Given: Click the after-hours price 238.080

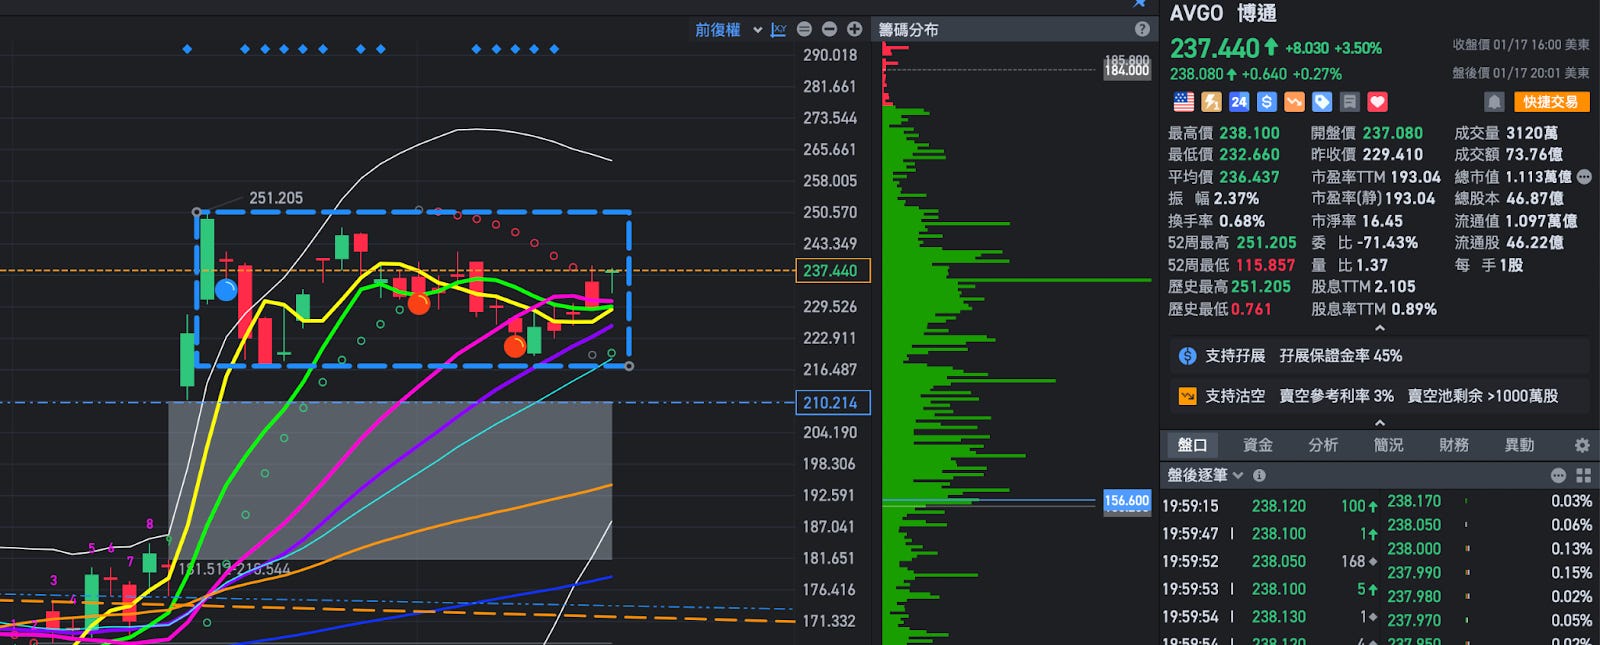Looking at the screenshot, I should point(1197,74).
